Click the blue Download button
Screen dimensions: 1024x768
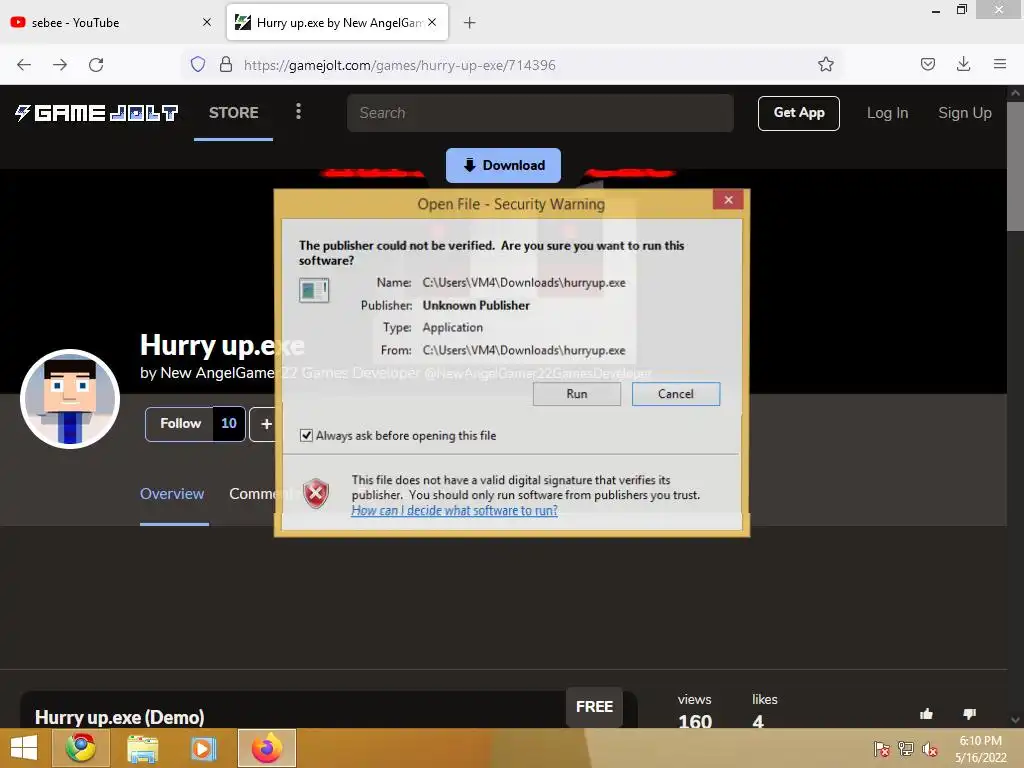(x=504, y=165)
